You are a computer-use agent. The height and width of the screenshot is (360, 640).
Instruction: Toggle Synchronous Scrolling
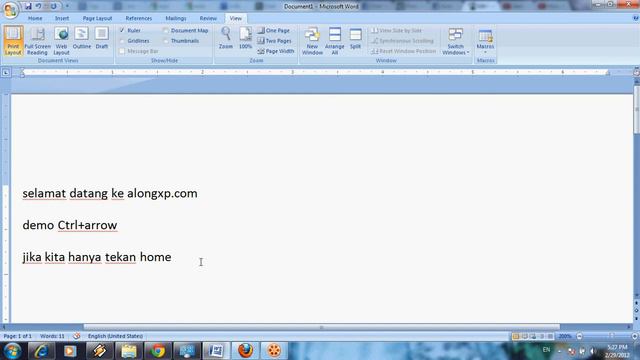[x=402, y=41]
